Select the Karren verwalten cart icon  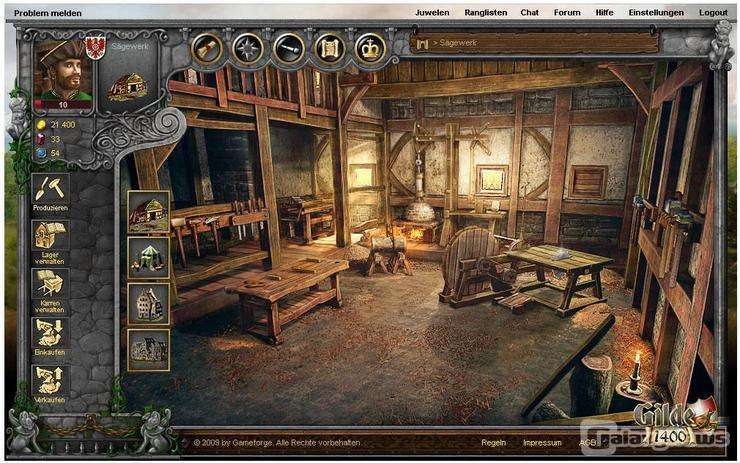point(50,285)
